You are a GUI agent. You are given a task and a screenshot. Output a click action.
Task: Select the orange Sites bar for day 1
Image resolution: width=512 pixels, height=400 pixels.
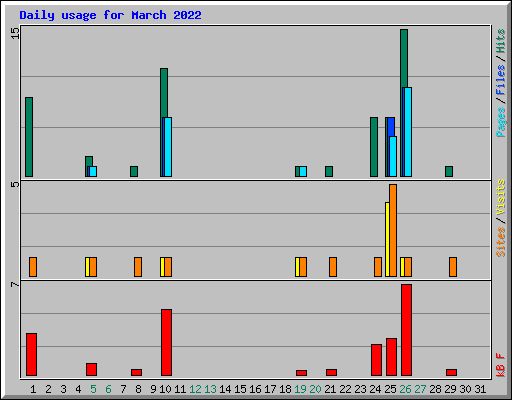[33, 267]
